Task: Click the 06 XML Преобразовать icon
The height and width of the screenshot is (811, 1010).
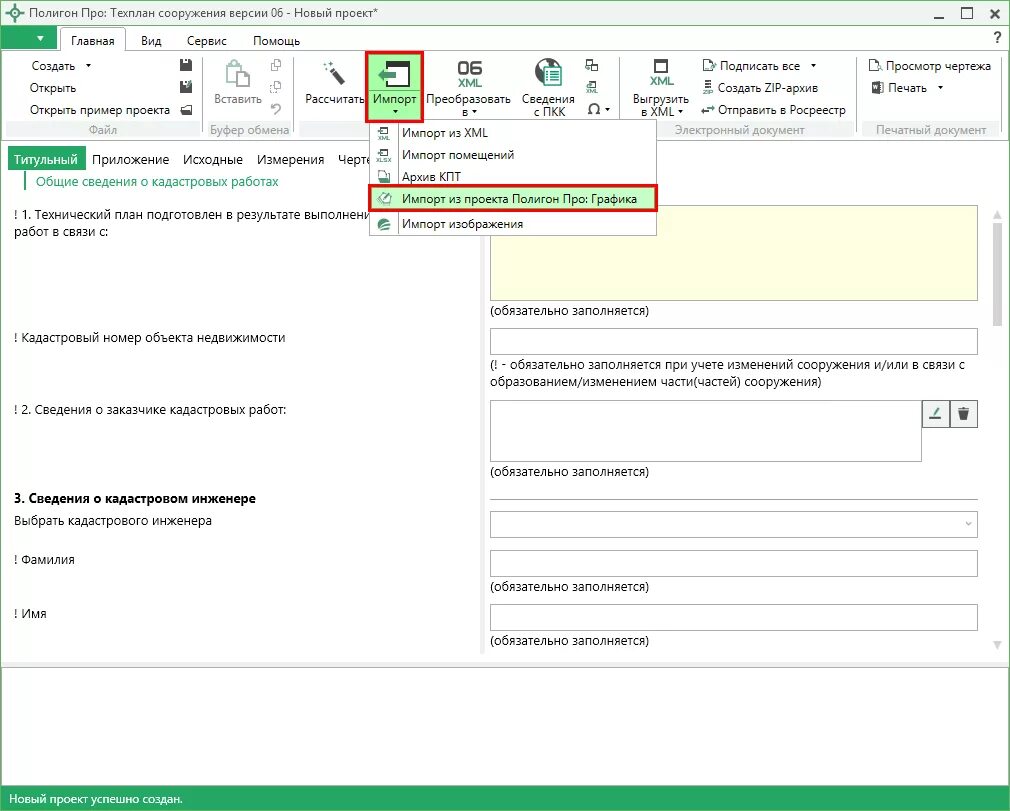Action: 469,75
